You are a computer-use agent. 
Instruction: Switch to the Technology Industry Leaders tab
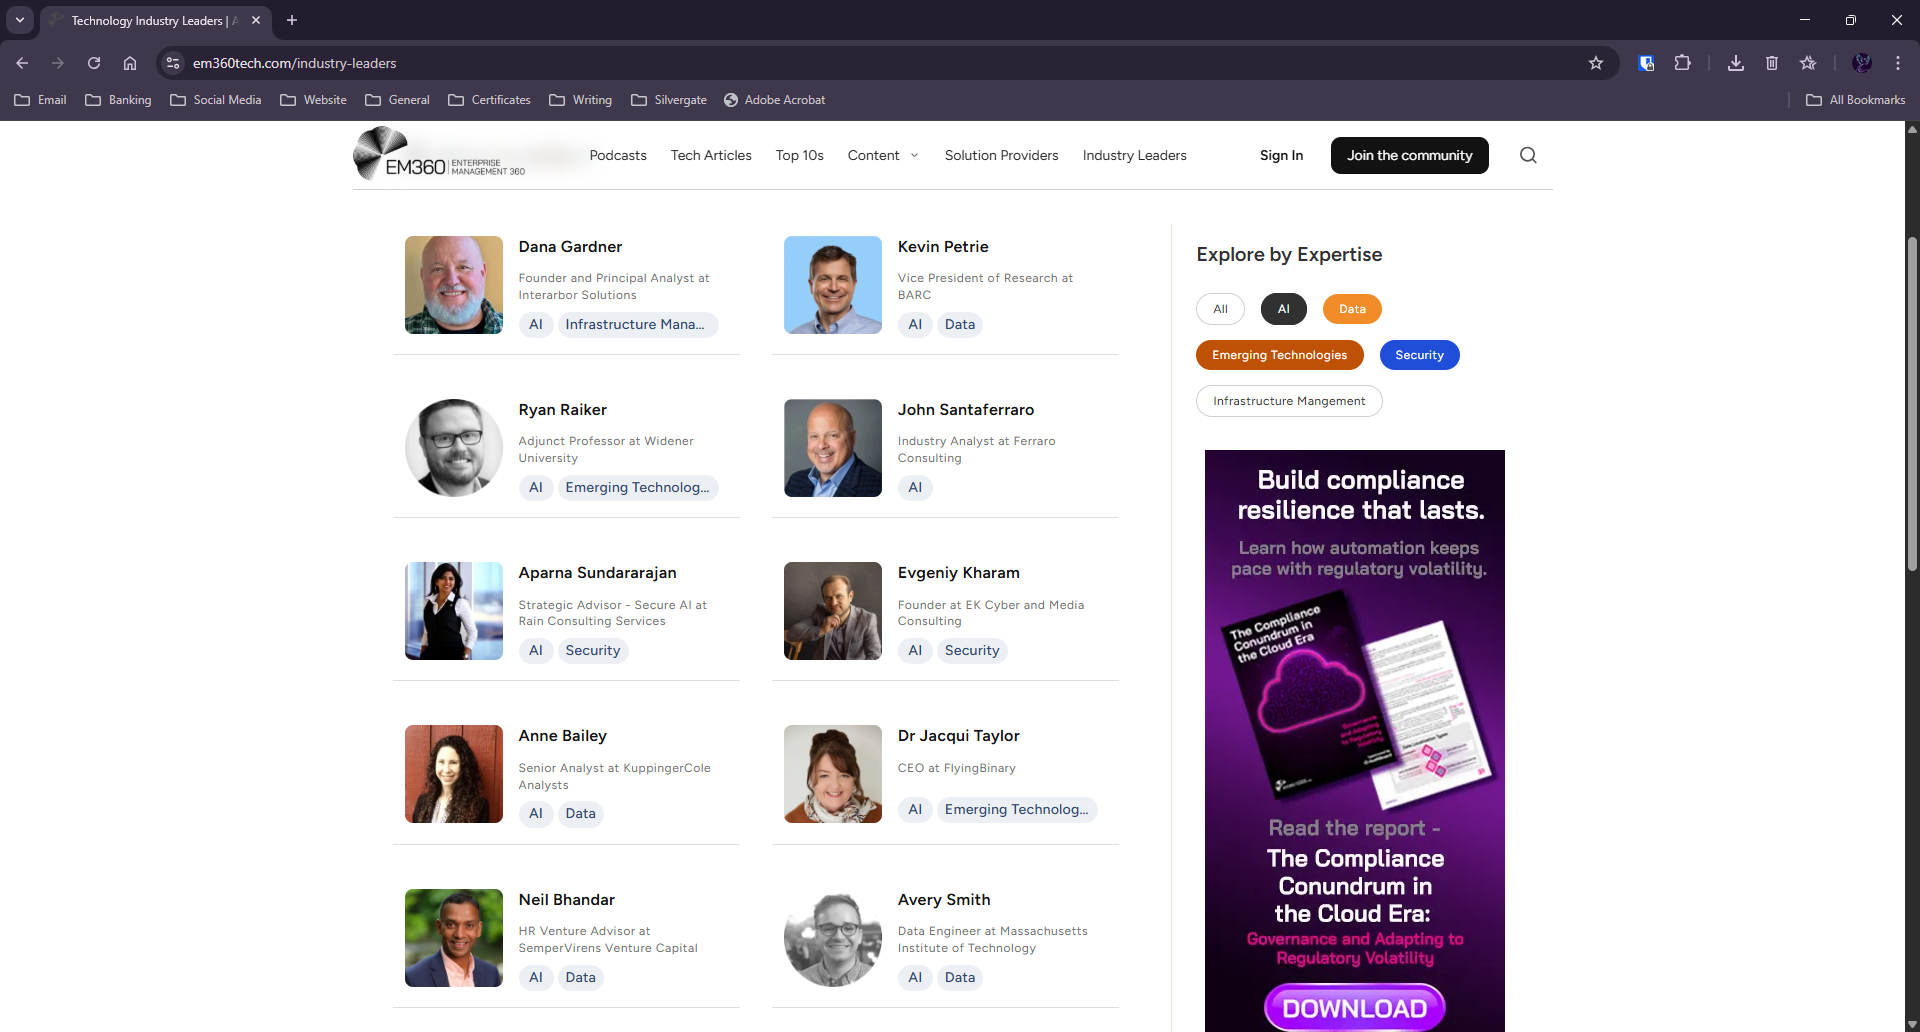(x=148, y=20)
